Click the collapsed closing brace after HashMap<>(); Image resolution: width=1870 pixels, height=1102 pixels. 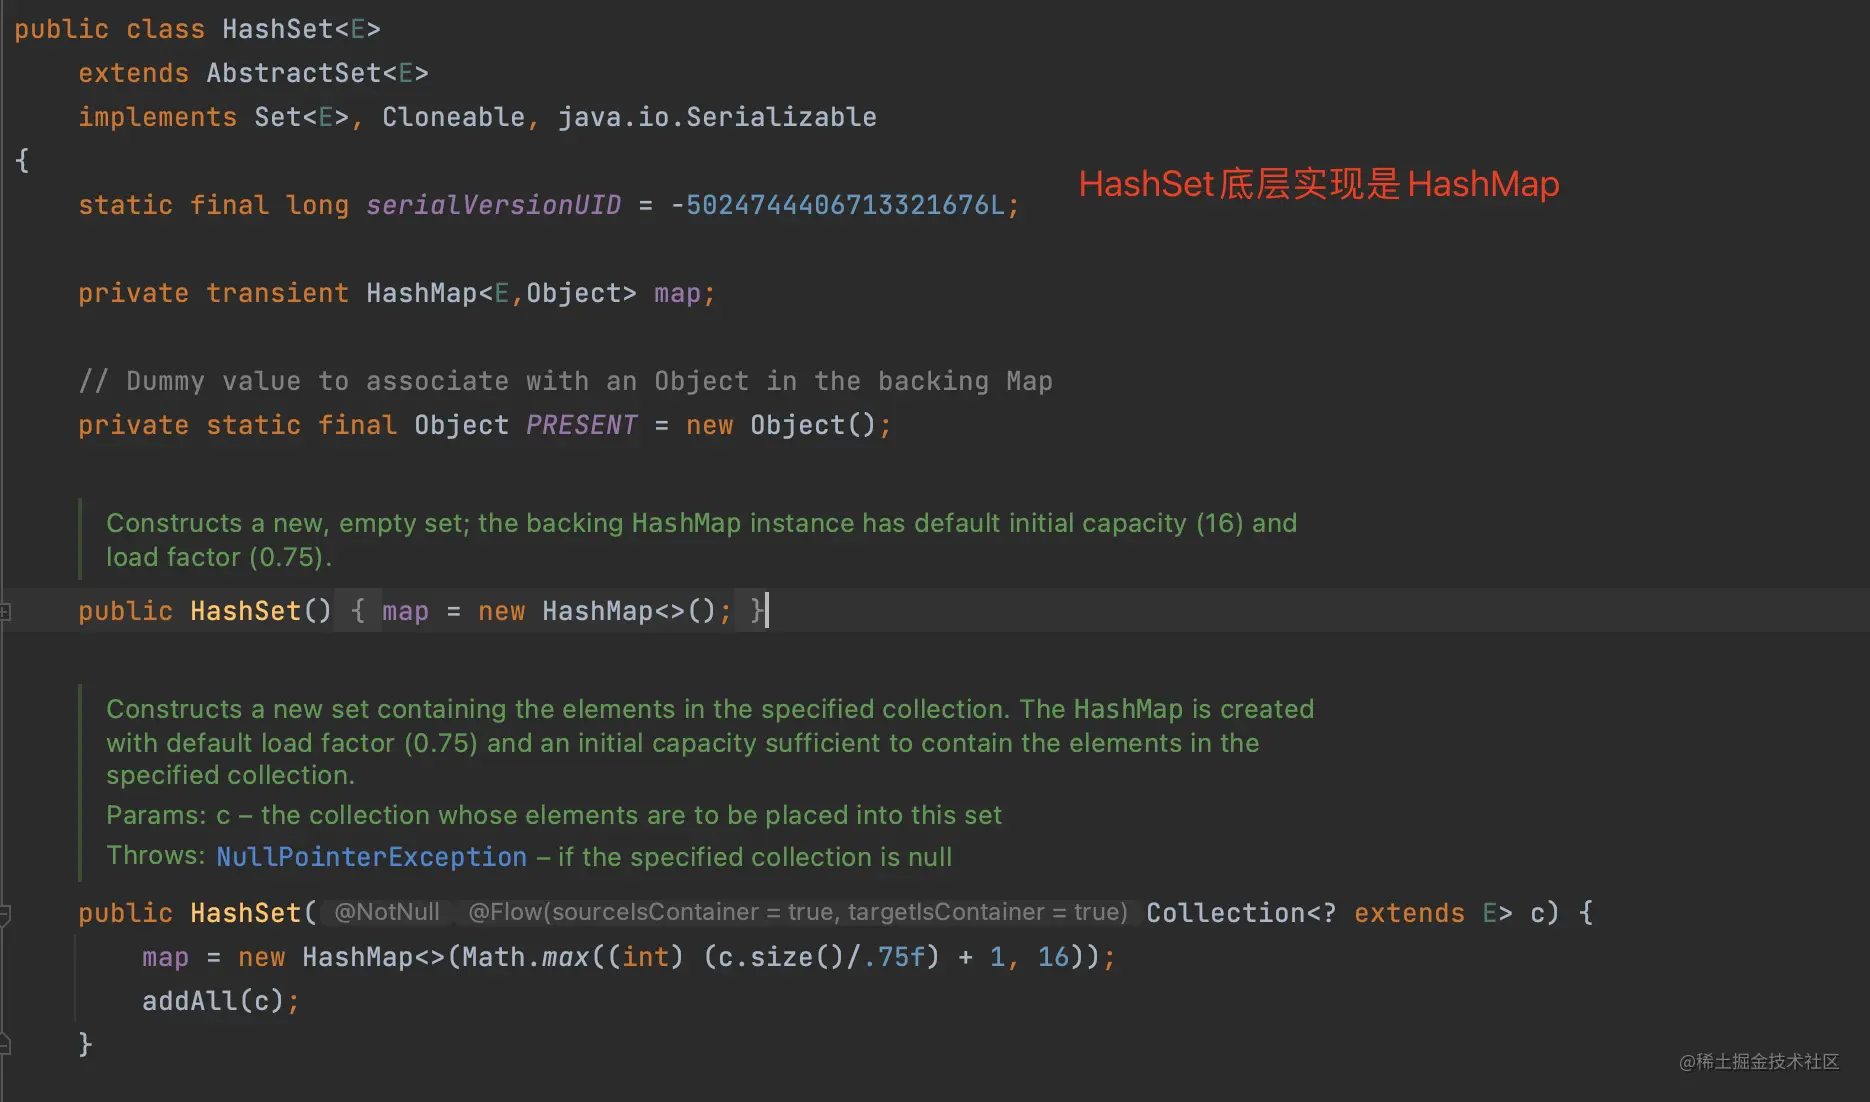click(x=757, y=611)
